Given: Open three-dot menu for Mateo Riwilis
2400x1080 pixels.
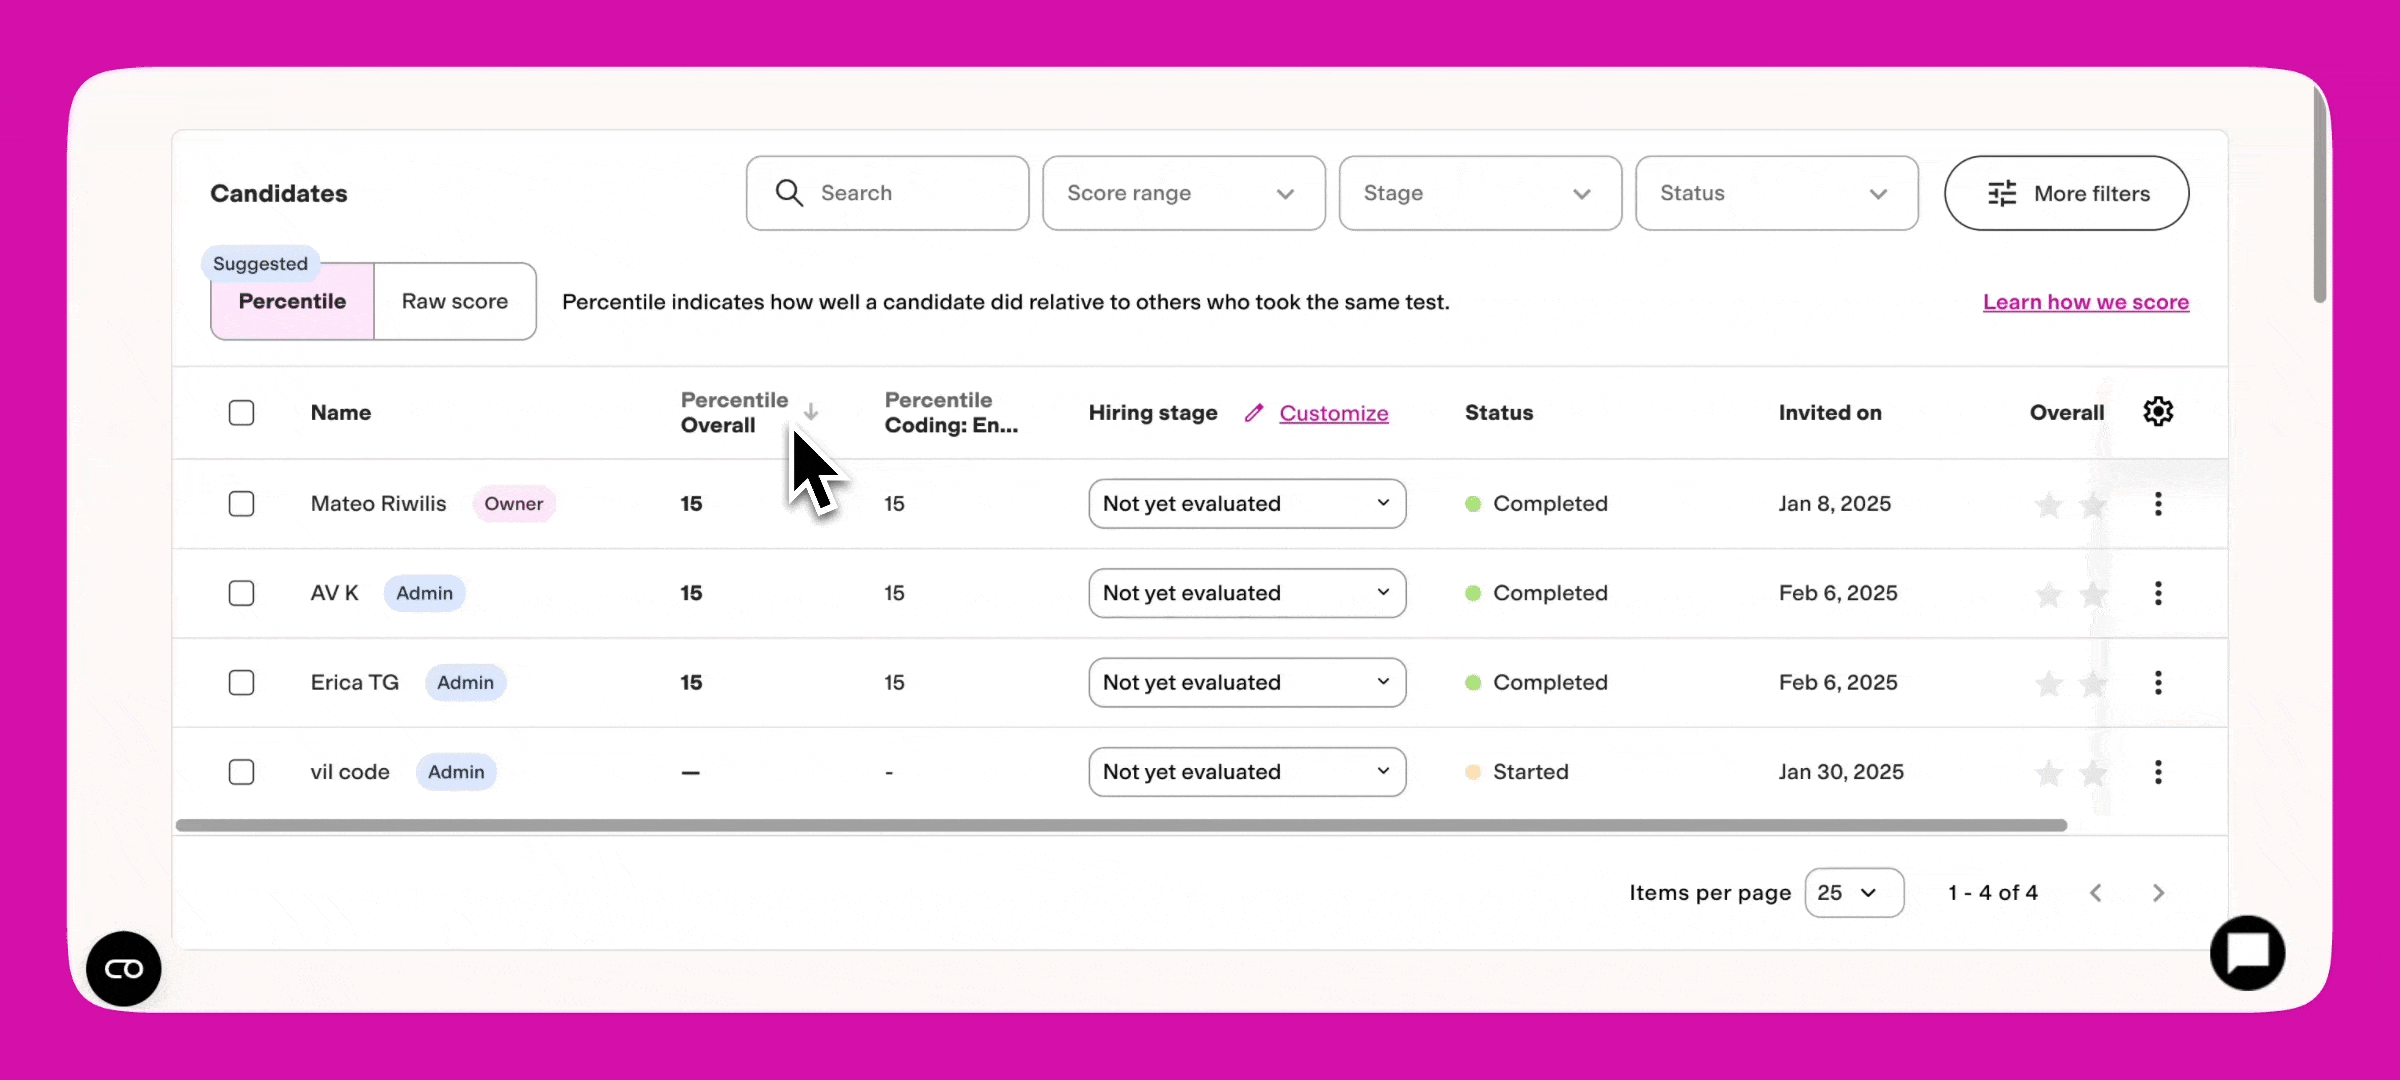Looking at the screenshot, I should pos(2157,504).
